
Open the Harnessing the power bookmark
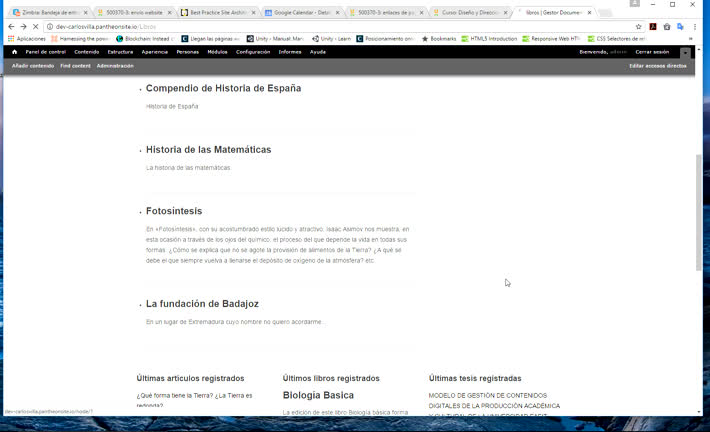80,39
